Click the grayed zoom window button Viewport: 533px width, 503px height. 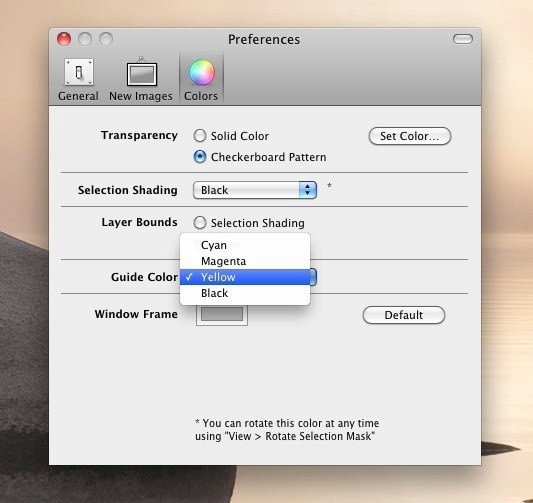pyautogui.click(x=106, y=39)
